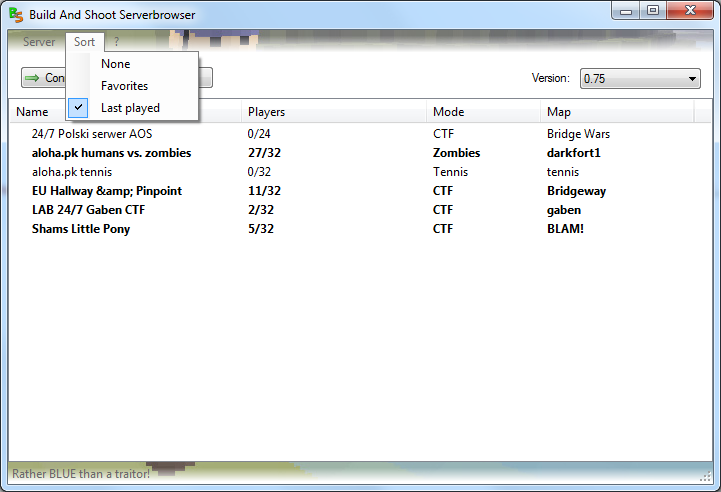
Task: Open the Server menu
Action: tap(39, 42)
